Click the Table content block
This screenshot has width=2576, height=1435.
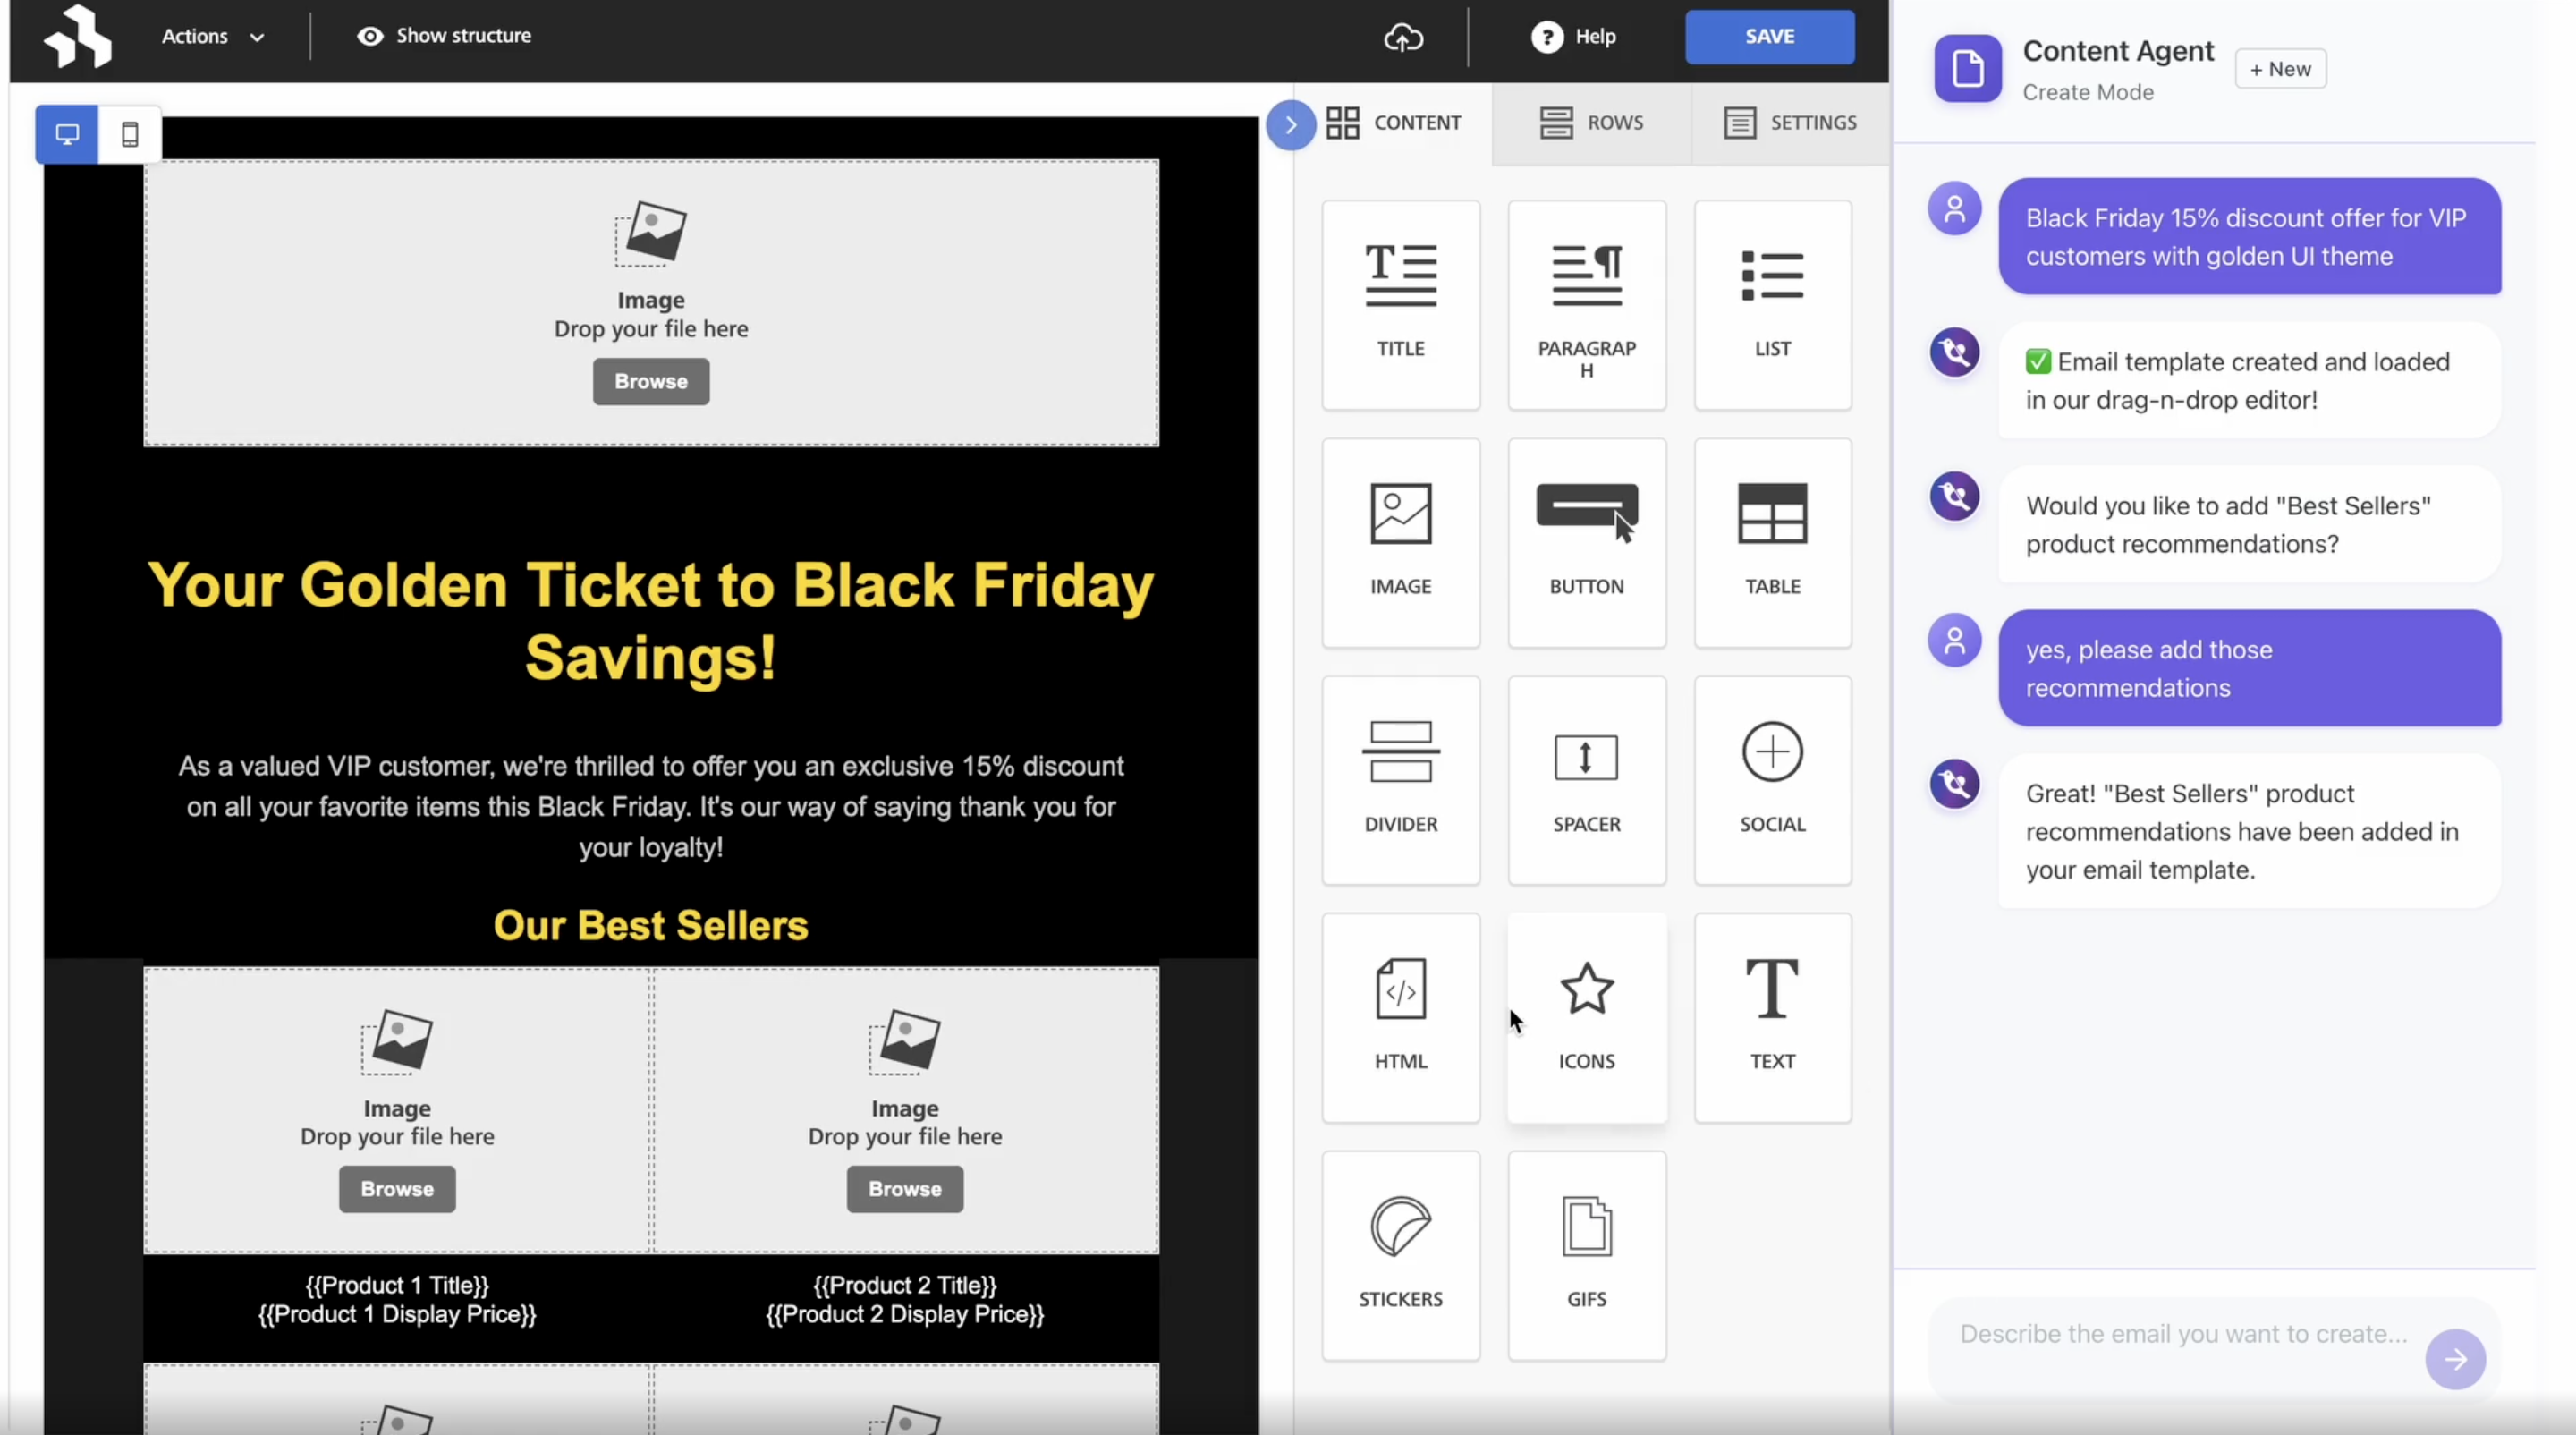point(1772,542)
